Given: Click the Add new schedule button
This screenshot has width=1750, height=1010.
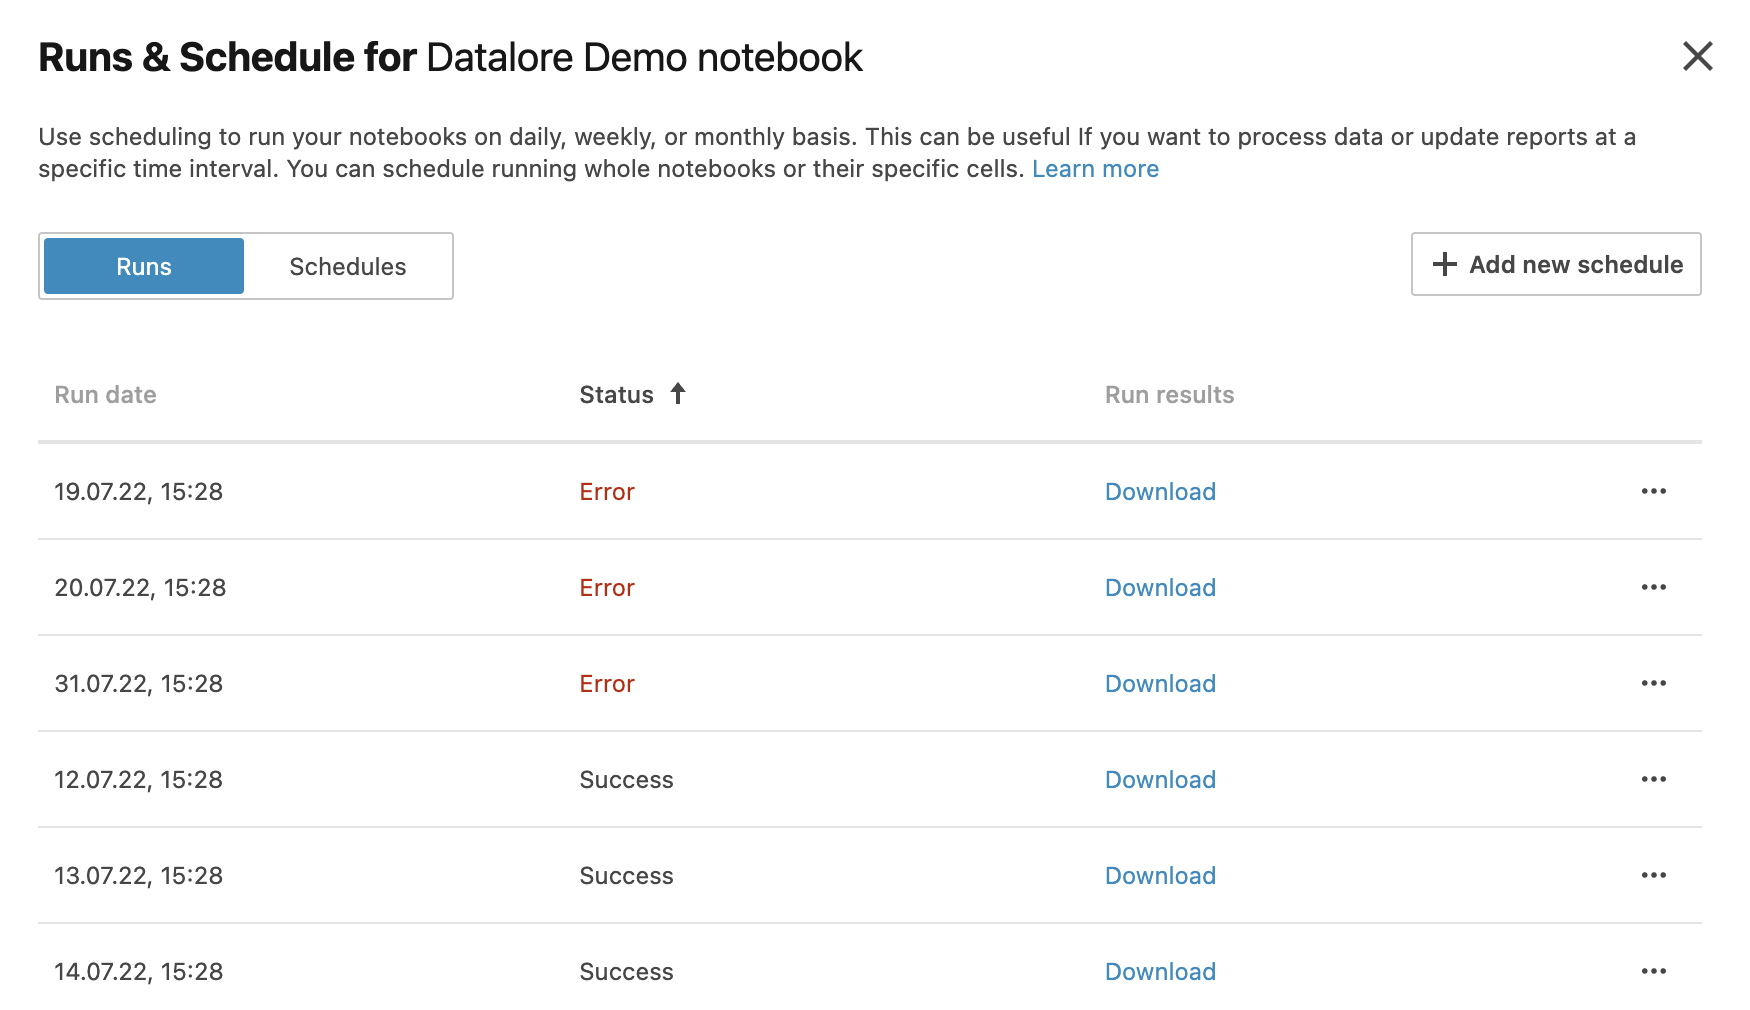Looking at the screenshot, I should pos(1556,264).
